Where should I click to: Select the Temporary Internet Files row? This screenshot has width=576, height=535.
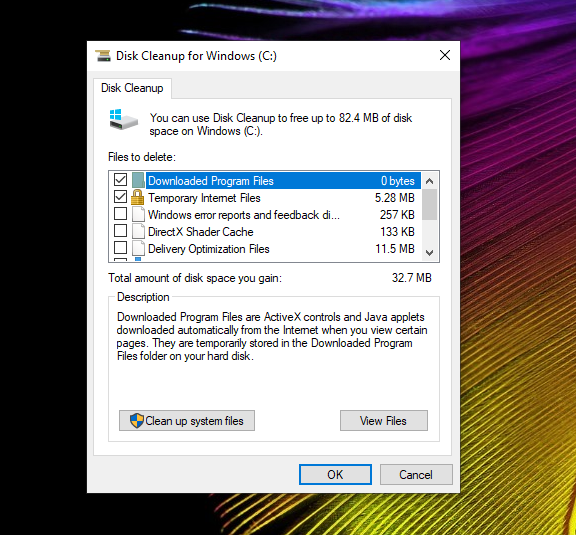click(x=266, y=198)
